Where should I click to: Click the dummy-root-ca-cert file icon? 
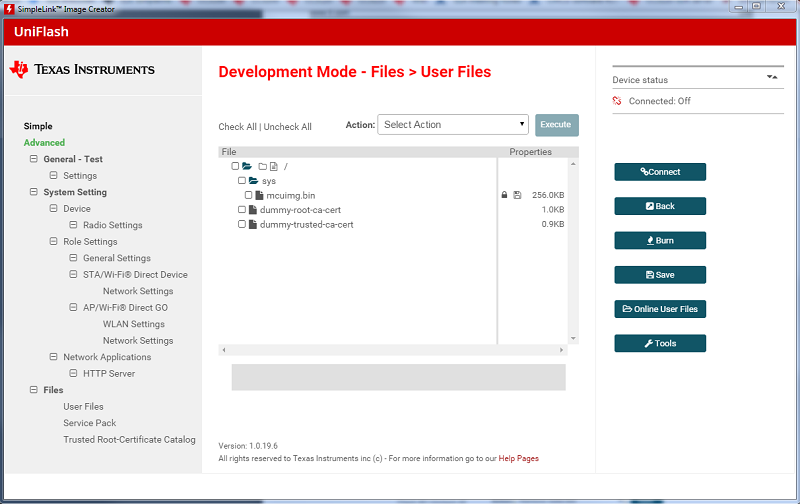(x=253, y=210)
